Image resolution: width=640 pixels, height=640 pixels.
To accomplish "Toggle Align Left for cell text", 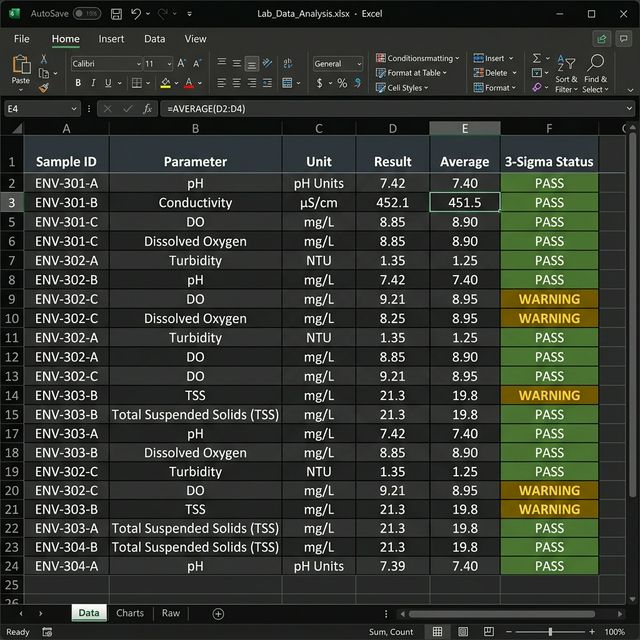I will [x=222, y=83].
